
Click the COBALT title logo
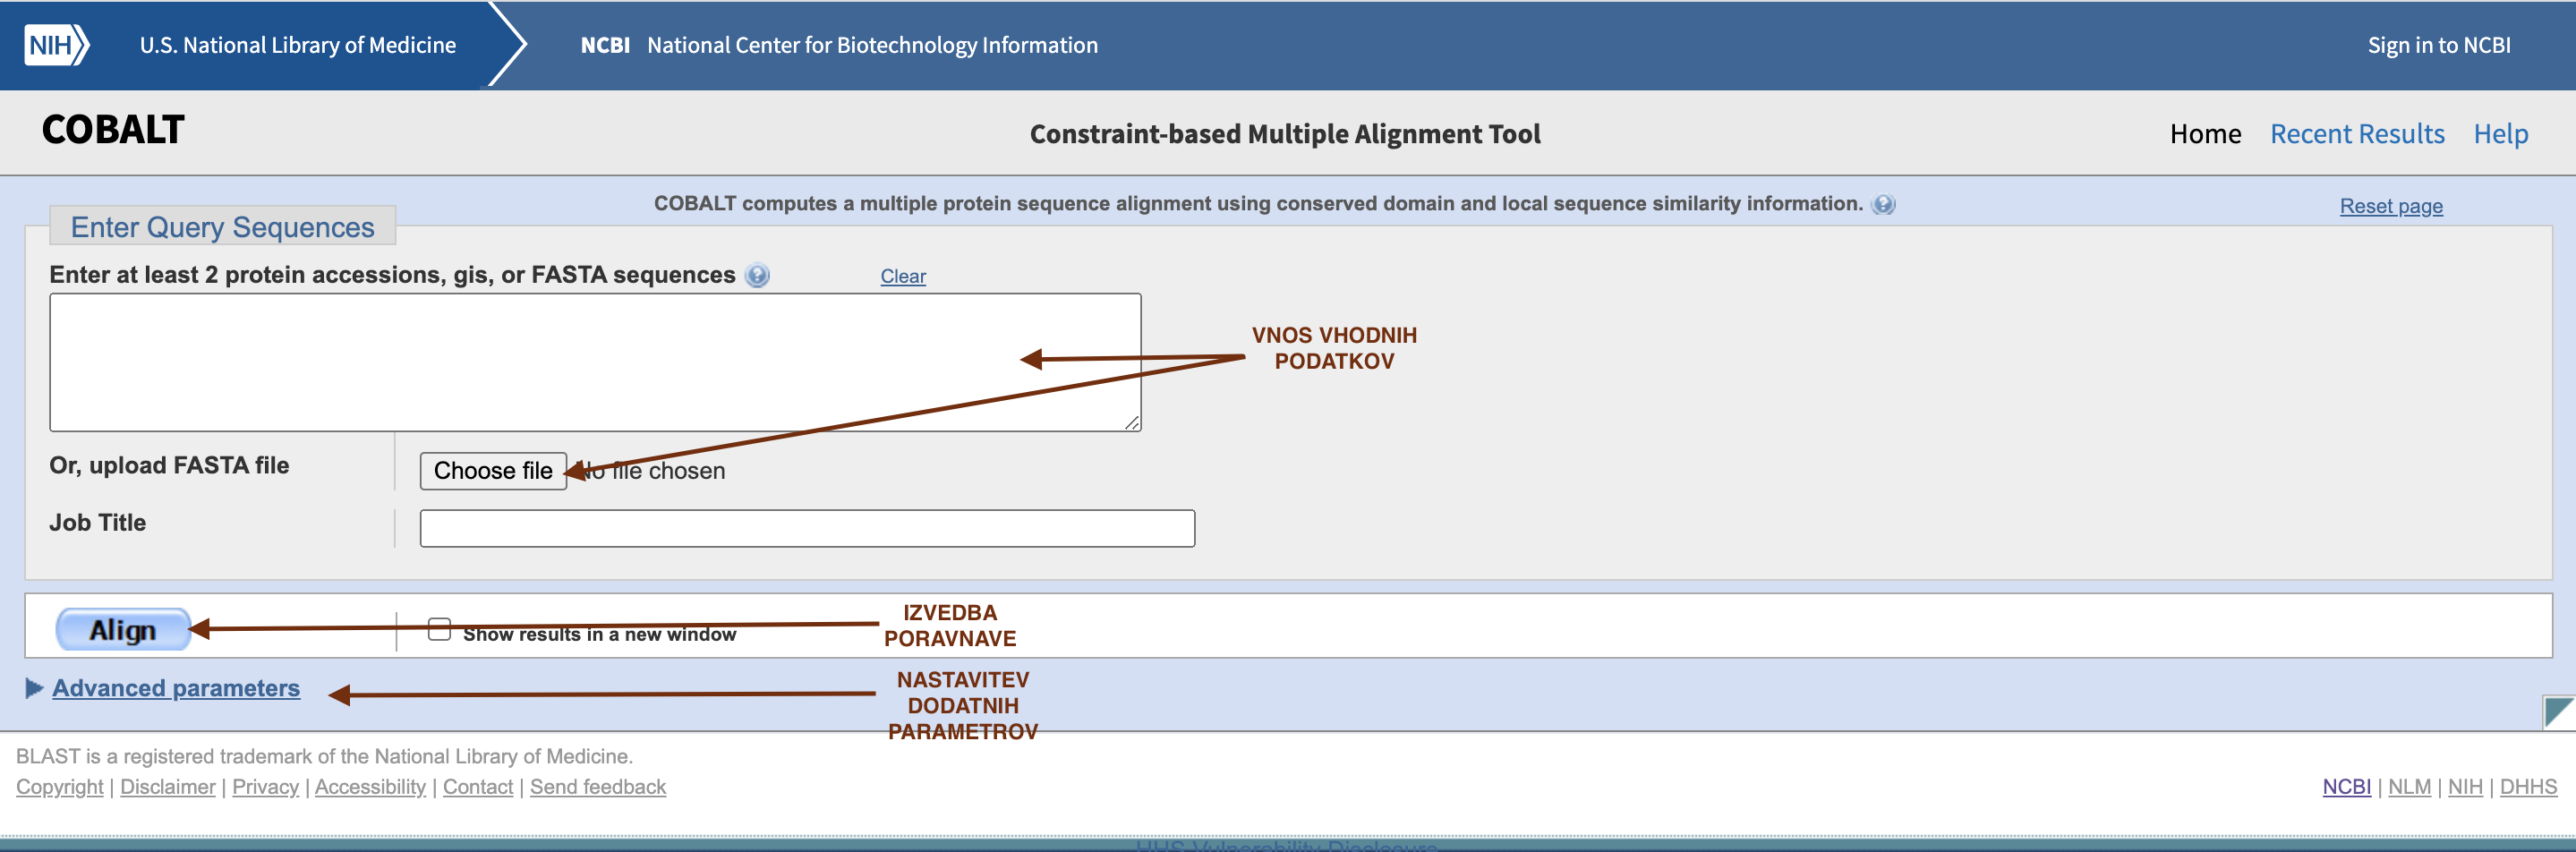click(x=113, y=130)
